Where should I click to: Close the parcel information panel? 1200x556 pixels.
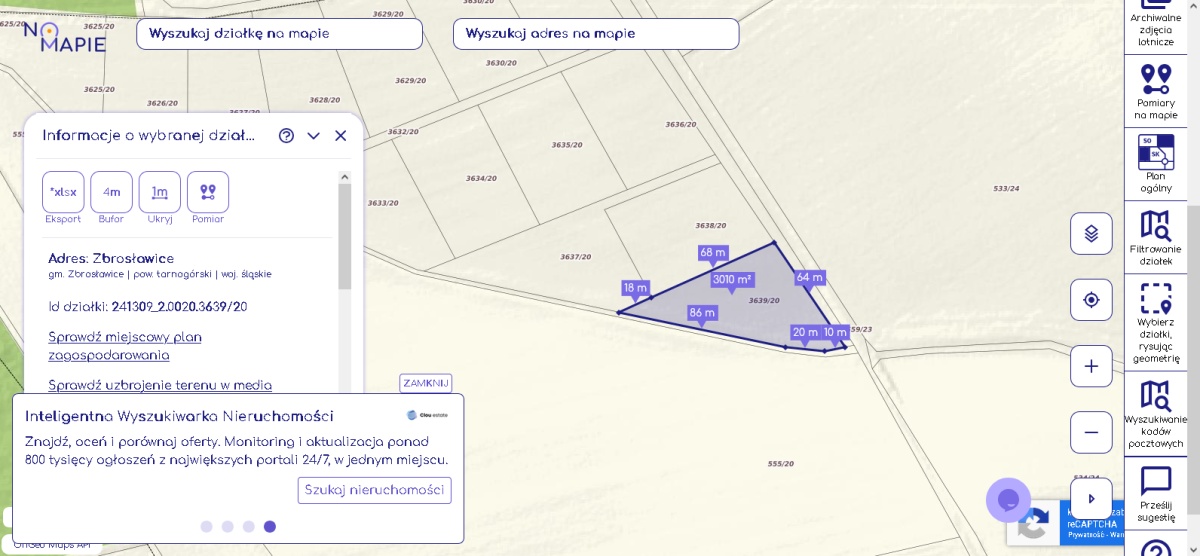[340, 136]
